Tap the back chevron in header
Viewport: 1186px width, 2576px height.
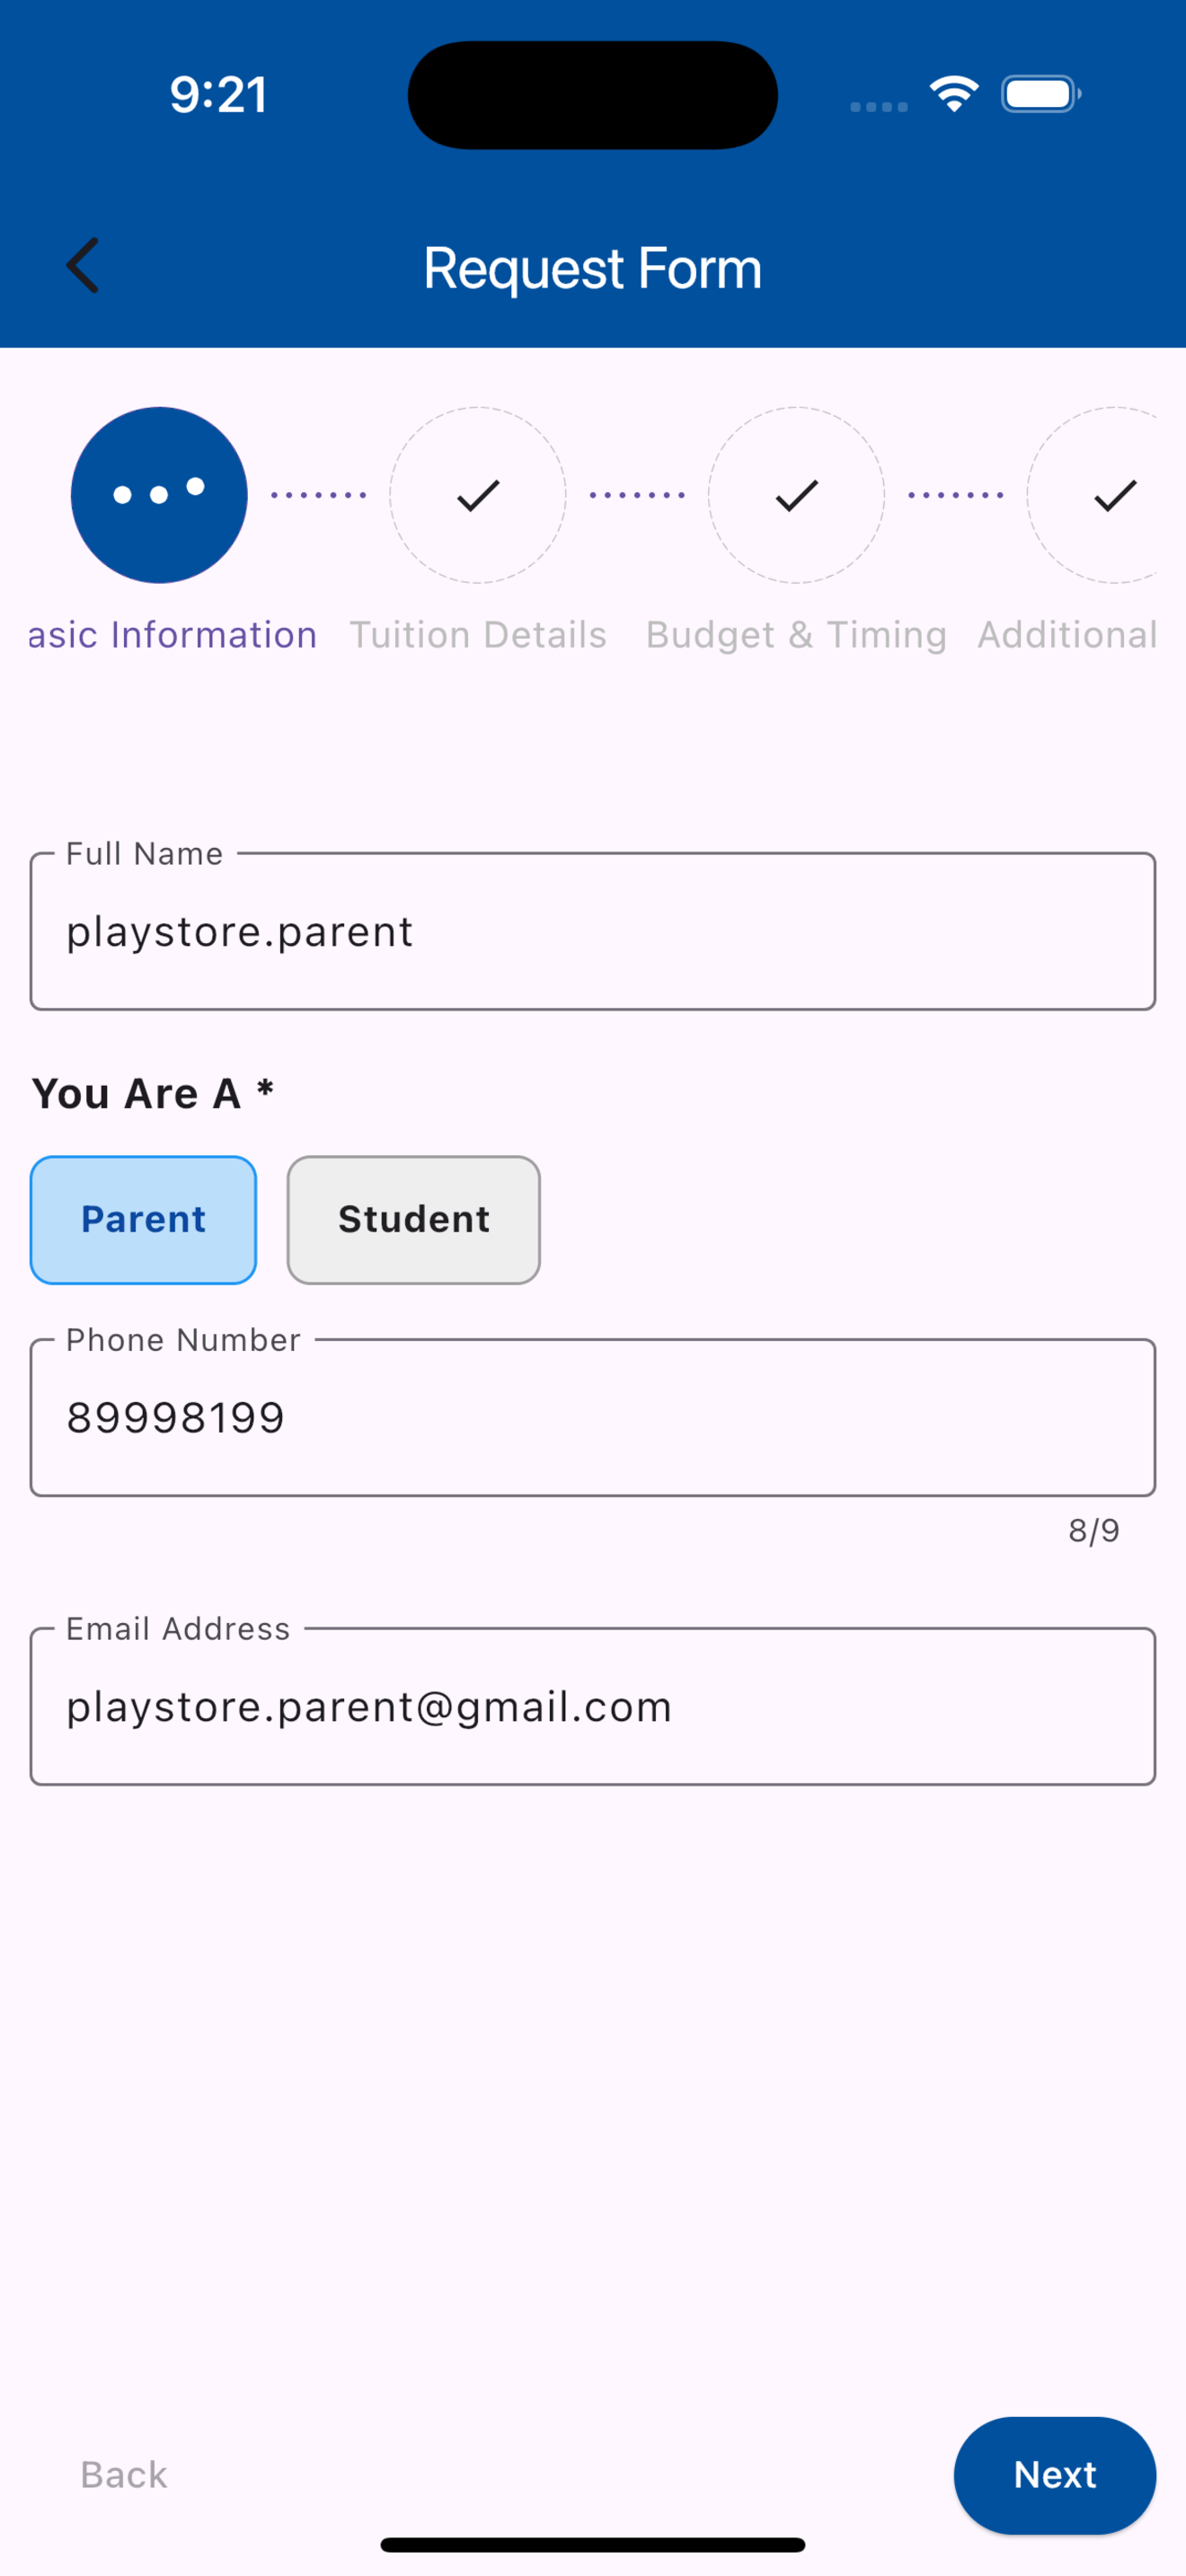pyautogui.click(x=83, y=266)
